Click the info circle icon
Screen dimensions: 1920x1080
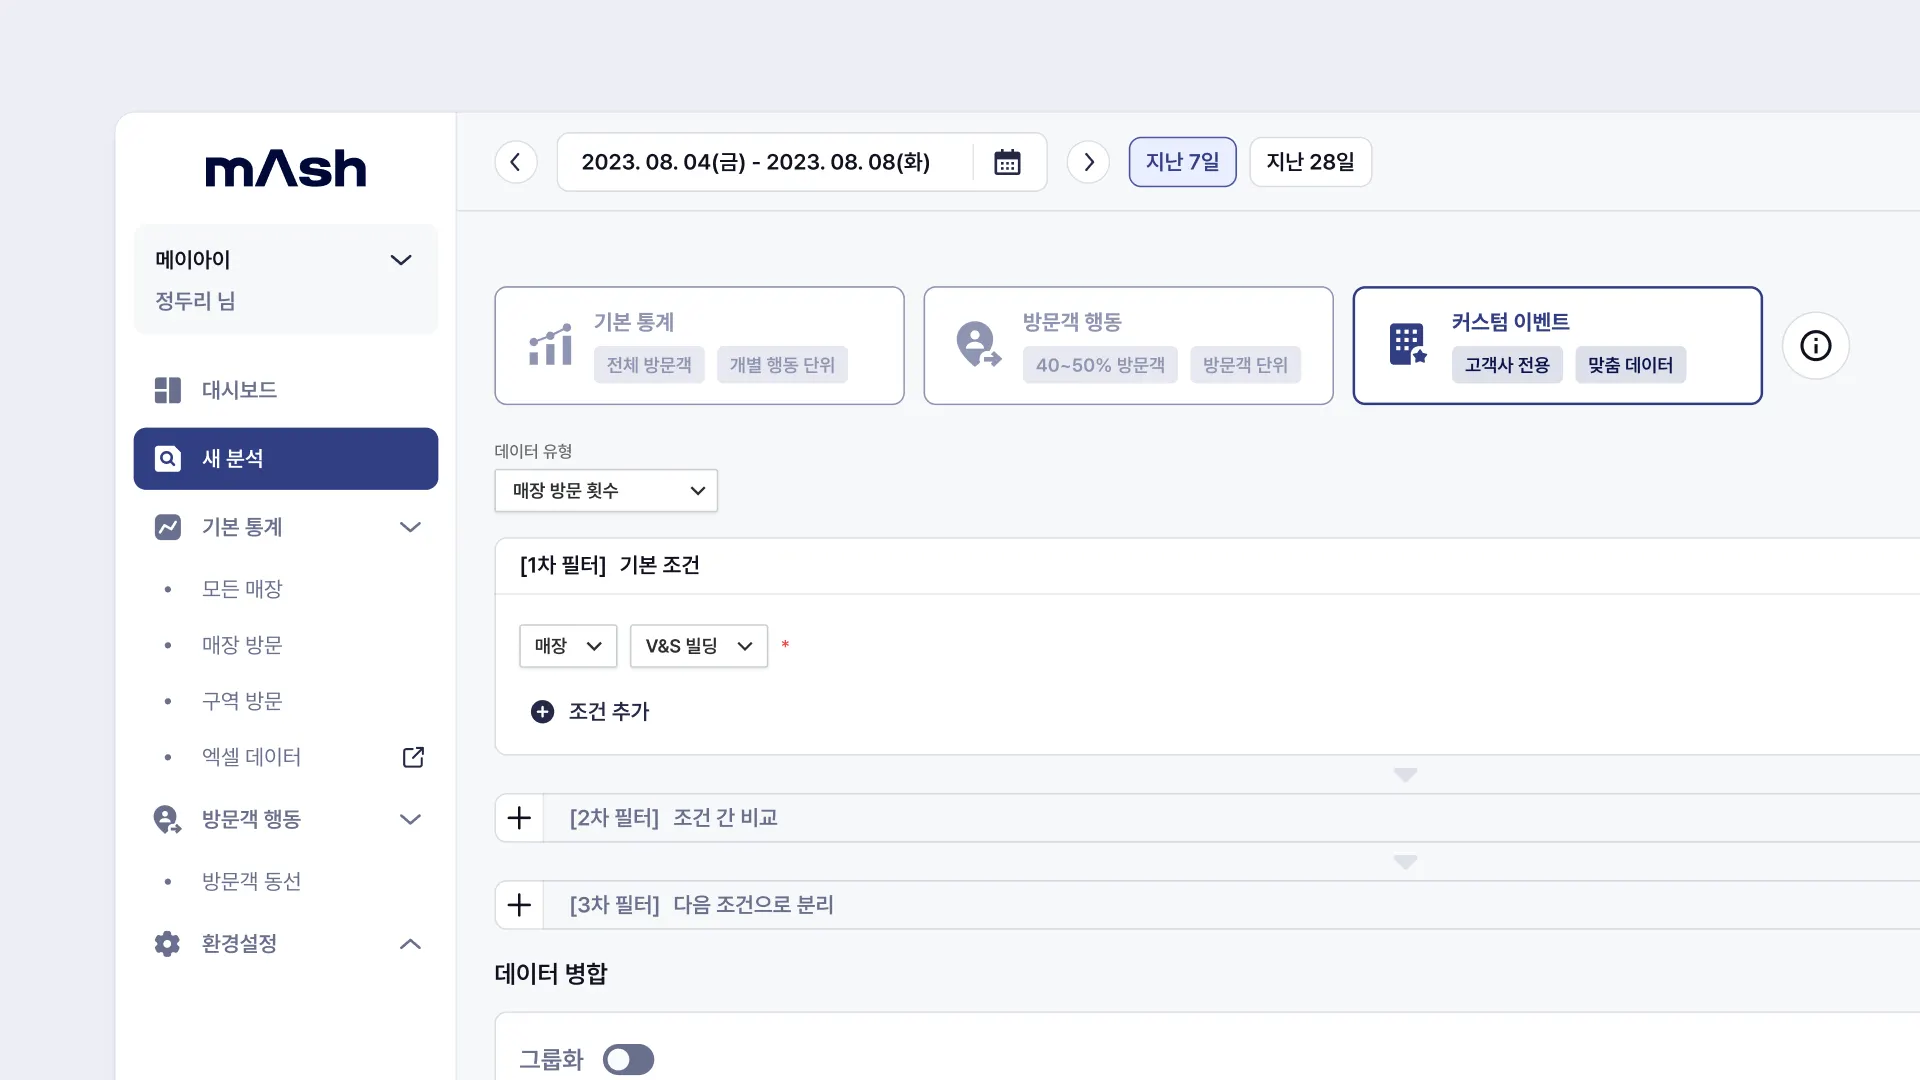[x=1815, y=346]
